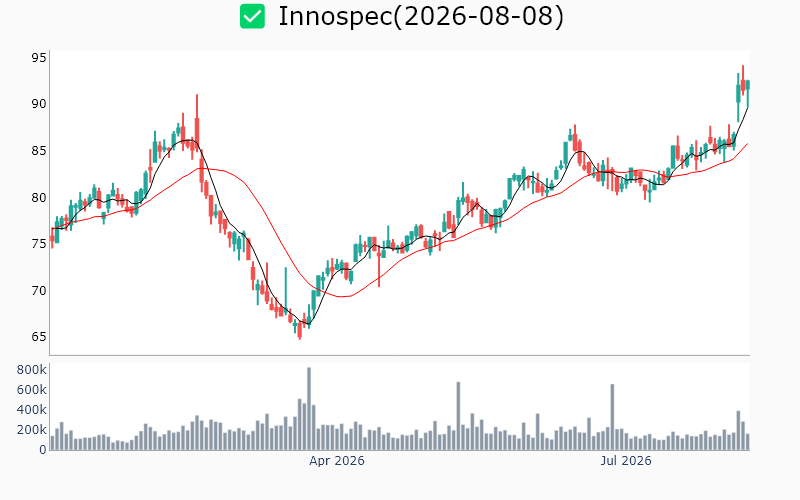The image size is (800, 500).
Task: Click the lowest red candlestick near 65
Action: (299, 331)
